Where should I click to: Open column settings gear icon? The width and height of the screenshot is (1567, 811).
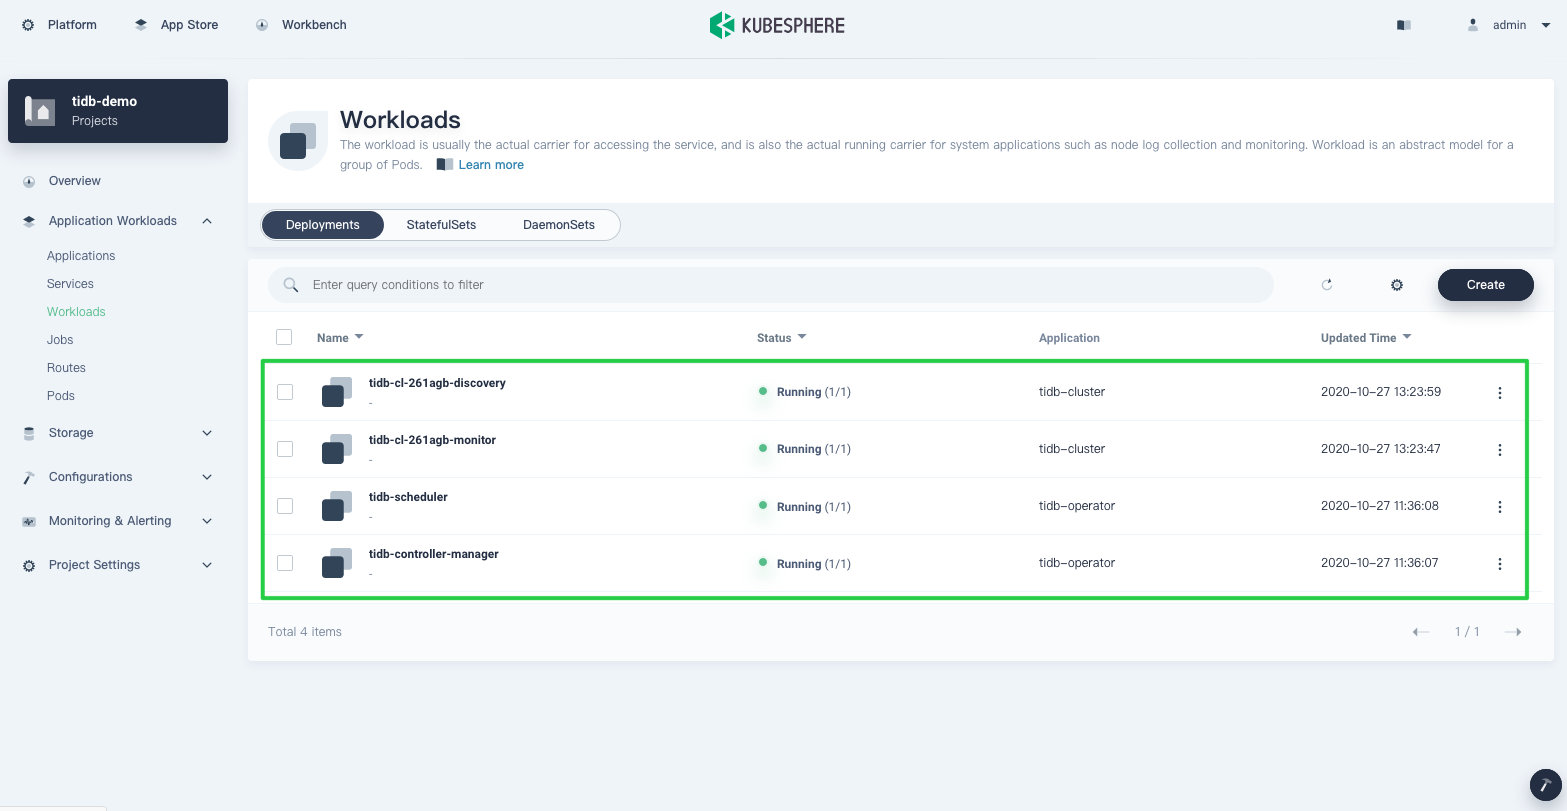click(1397, 285)
